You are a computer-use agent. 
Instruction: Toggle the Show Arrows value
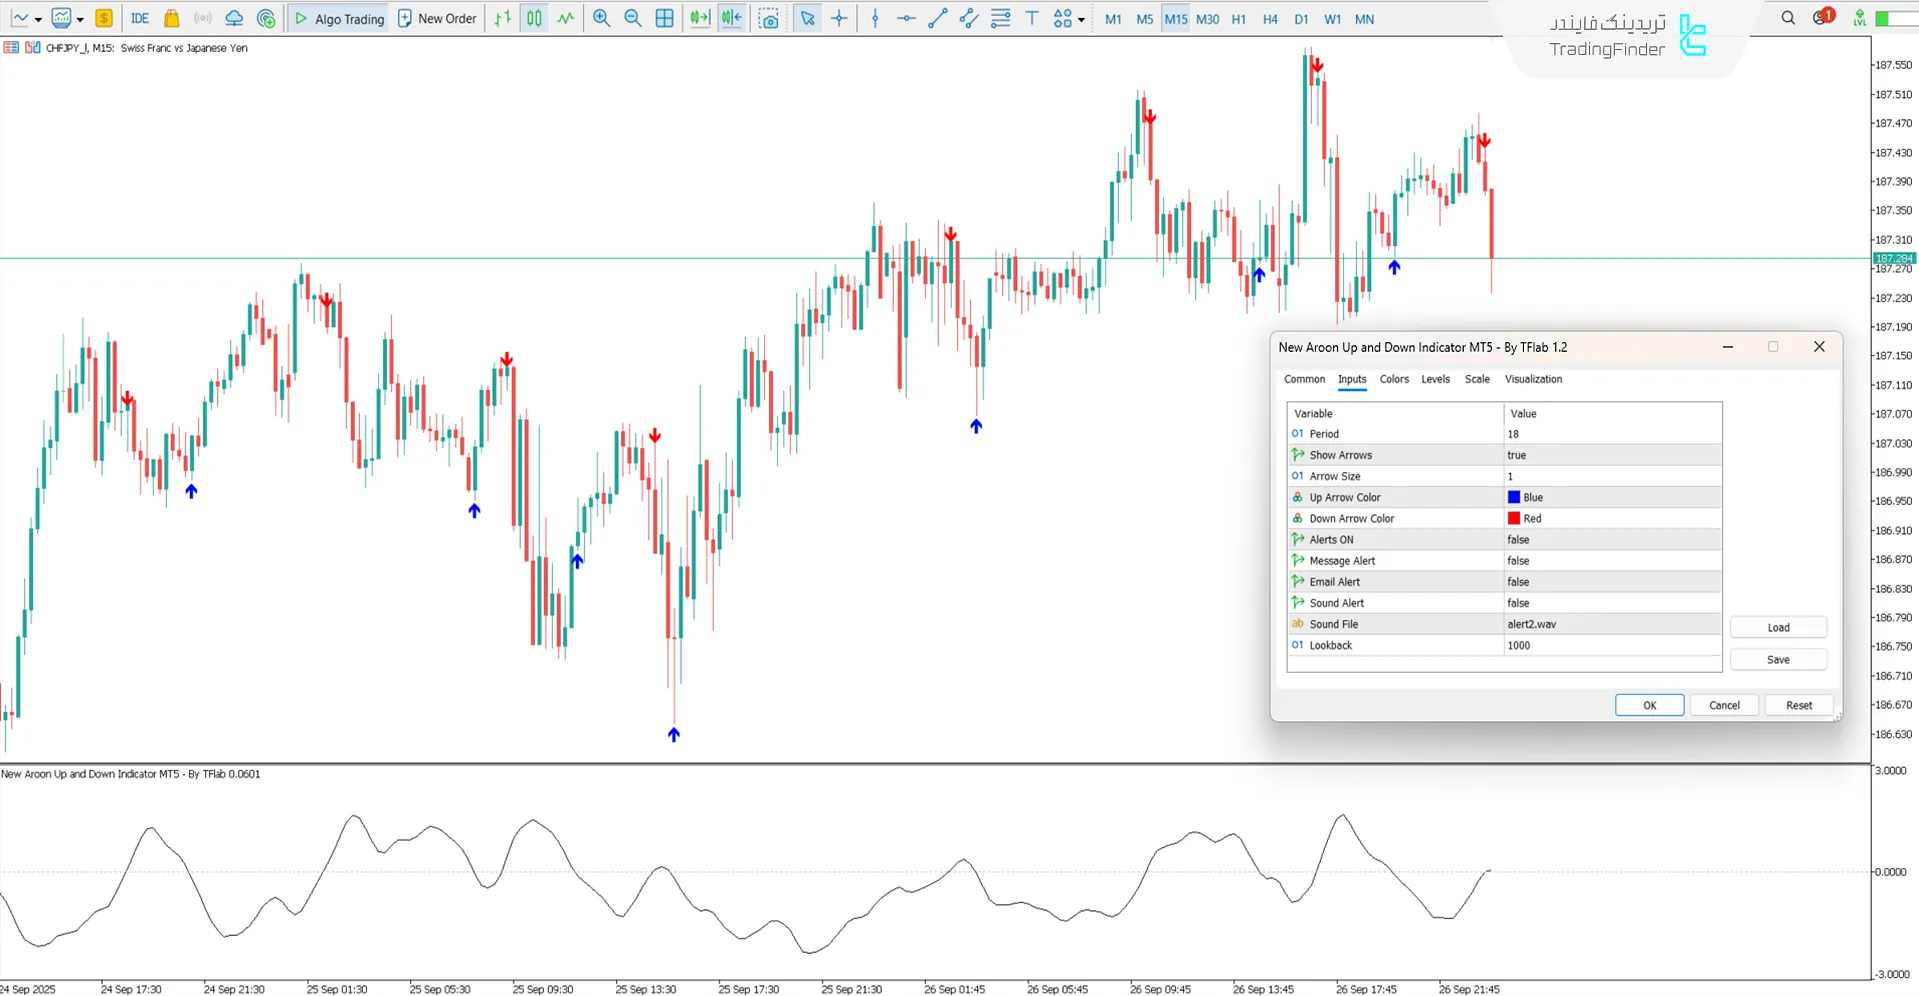(x=1612, y=455)
